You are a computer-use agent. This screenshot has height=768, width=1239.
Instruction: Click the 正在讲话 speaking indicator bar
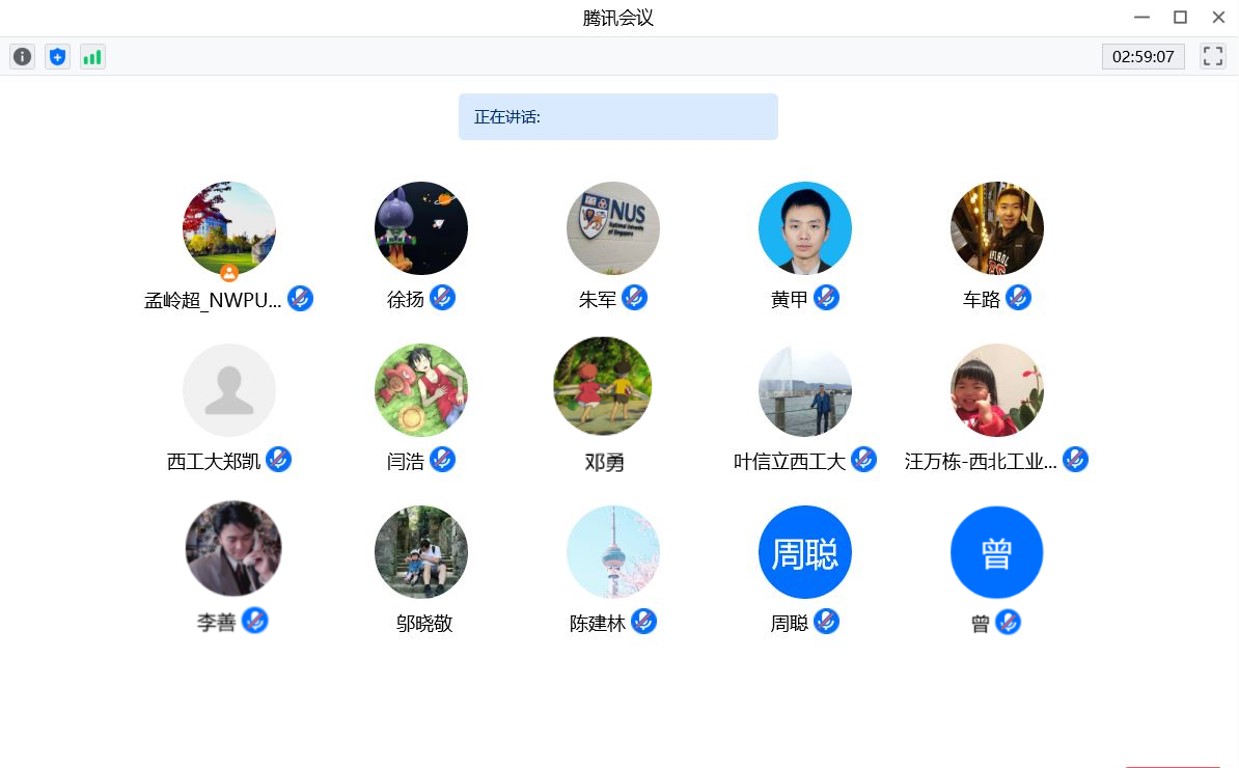pos(618,117)
